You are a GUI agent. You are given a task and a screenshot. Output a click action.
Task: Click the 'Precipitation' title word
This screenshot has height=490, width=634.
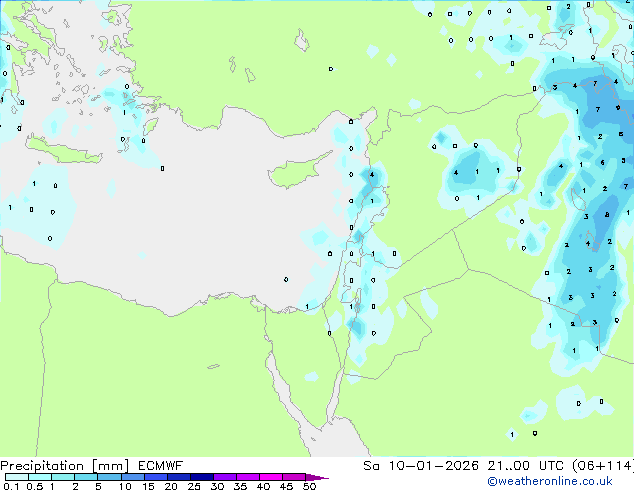click(42, 466)
